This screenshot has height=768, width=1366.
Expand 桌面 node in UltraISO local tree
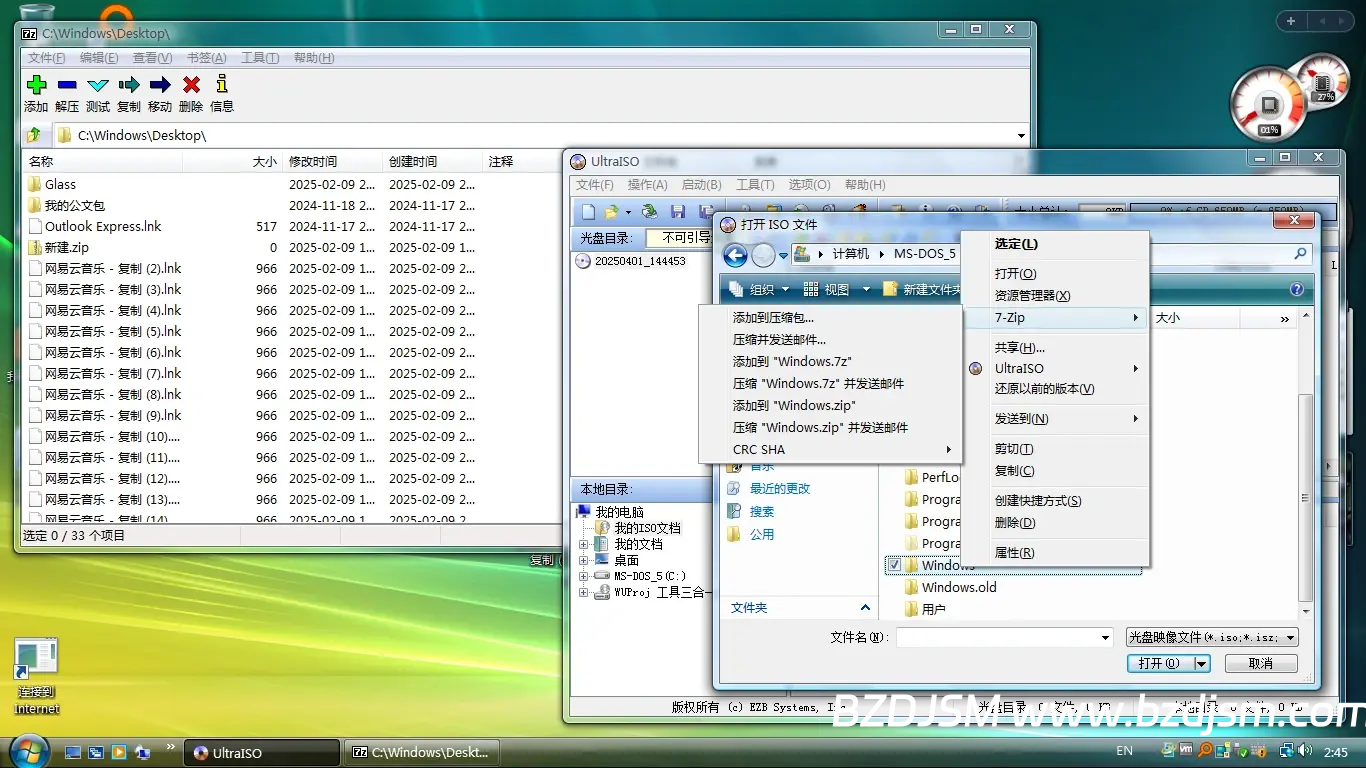(x=584, y=561)
